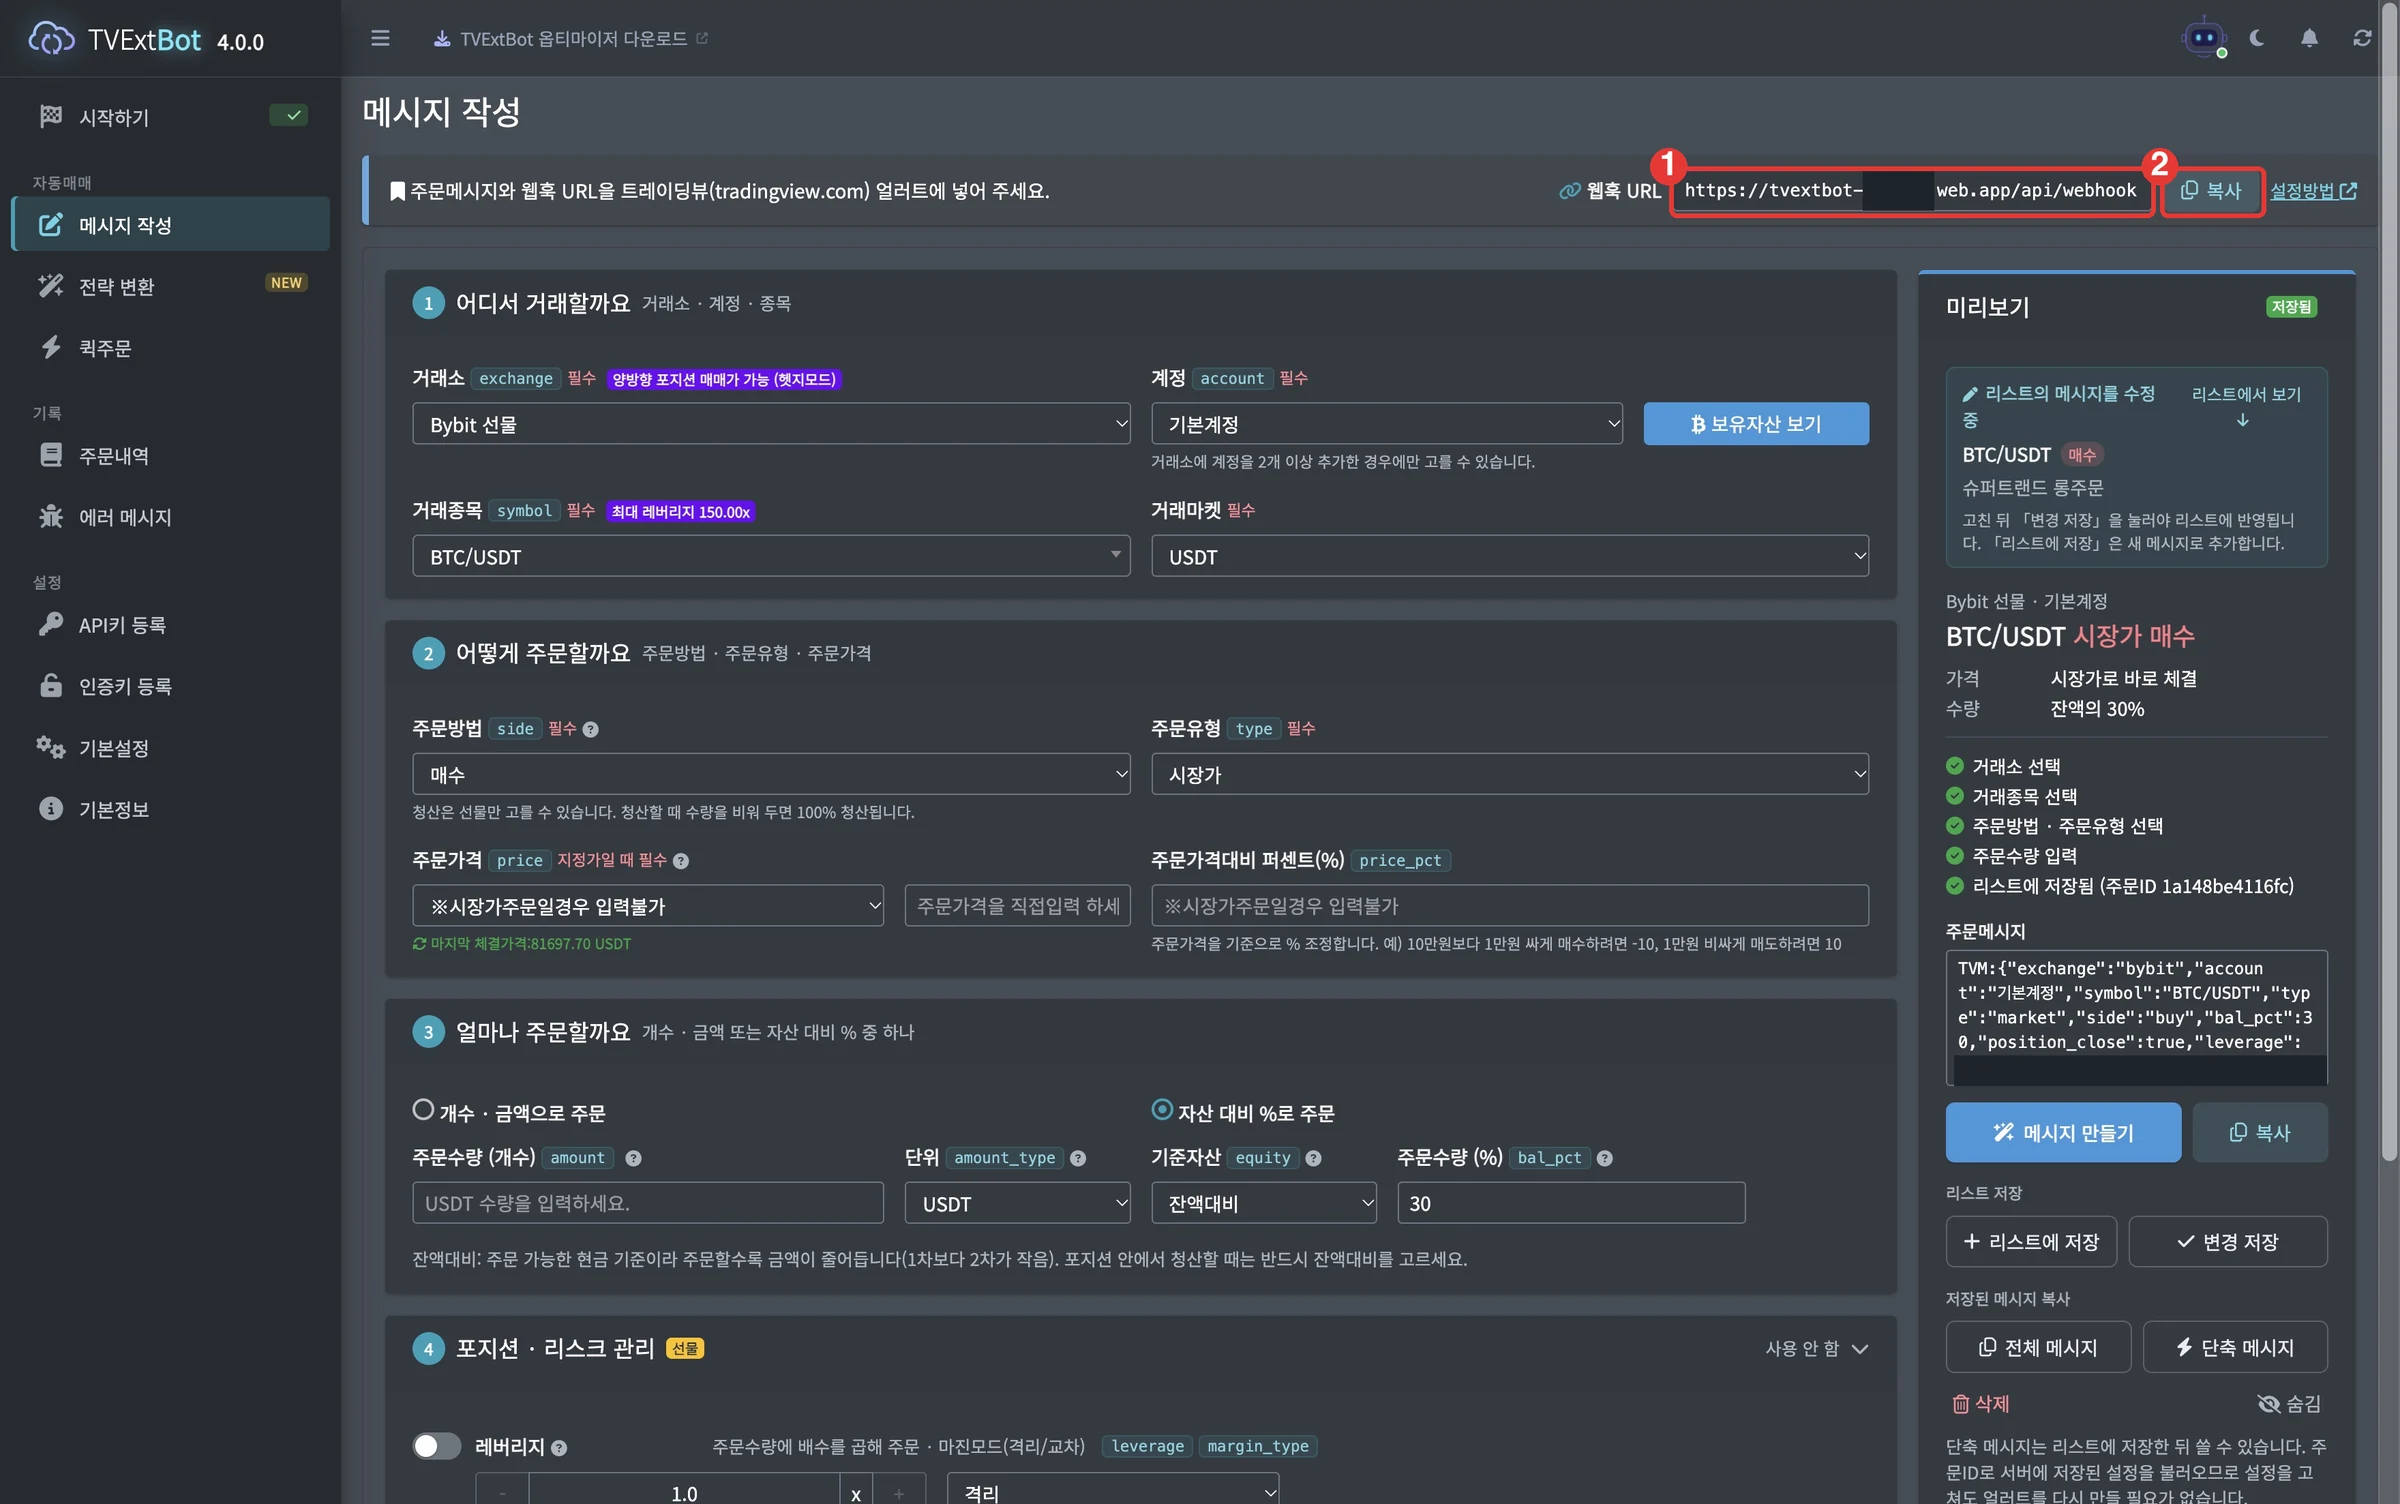This screenshot has height=1504, width=2400.
Task: Open the 기준자산 잔액대비 dropdown
Action: point(1264,1203)
